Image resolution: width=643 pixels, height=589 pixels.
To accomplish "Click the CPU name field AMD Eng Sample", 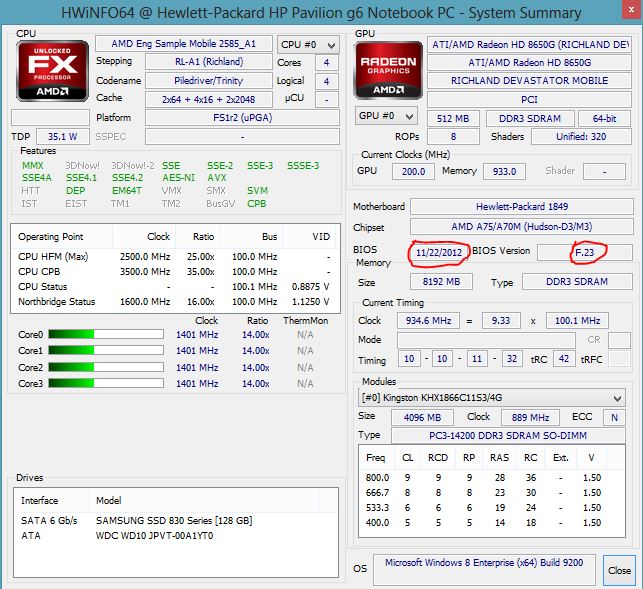I will (x=184, y=43).
